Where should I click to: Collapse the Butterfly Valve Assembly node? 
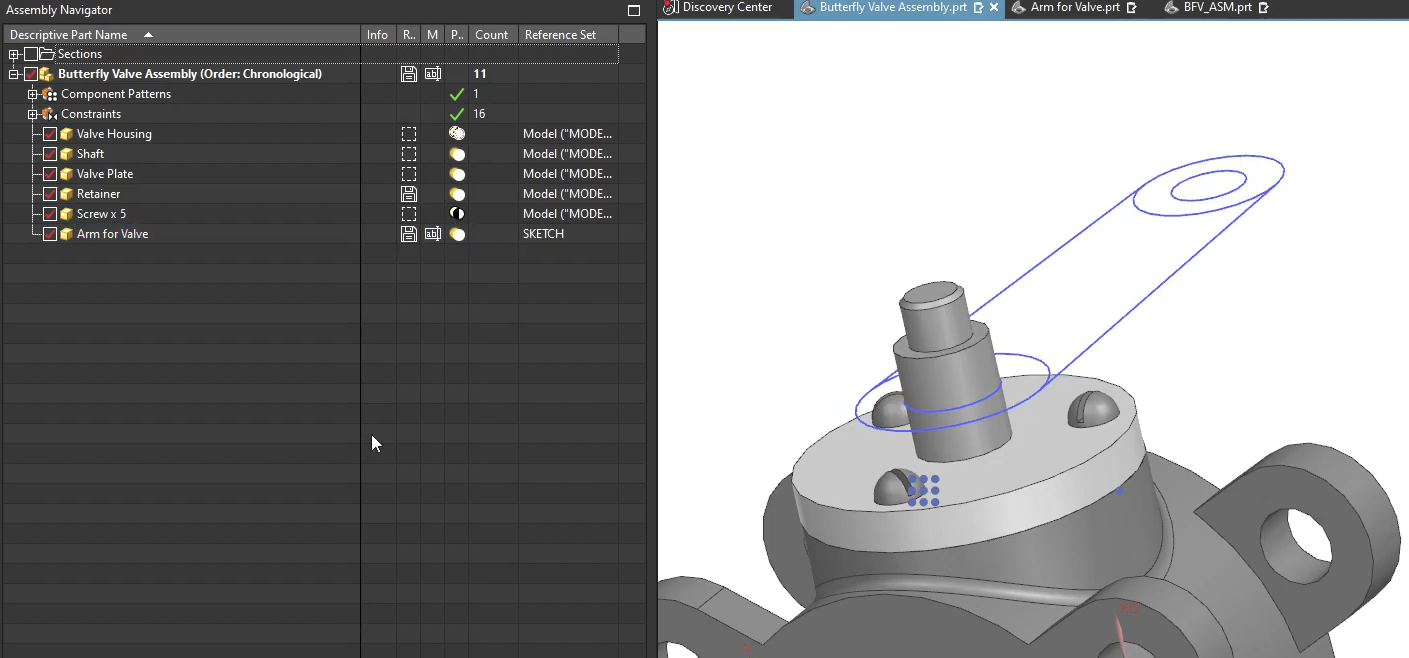14,74
